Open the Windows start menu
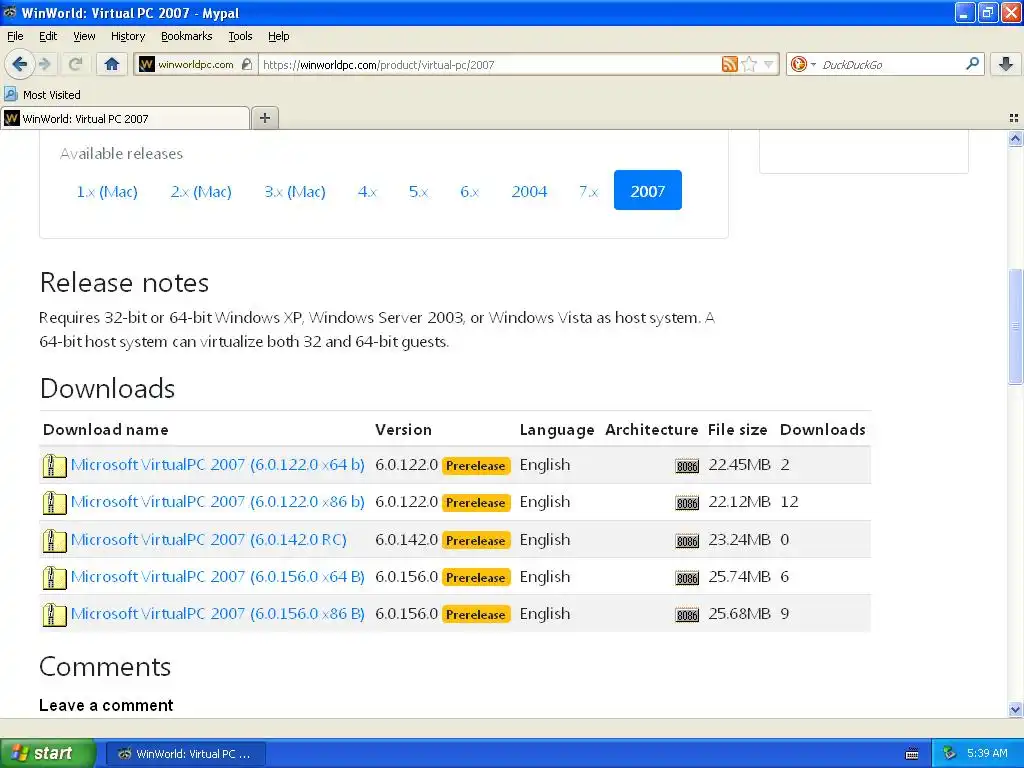 click(48, 753)
